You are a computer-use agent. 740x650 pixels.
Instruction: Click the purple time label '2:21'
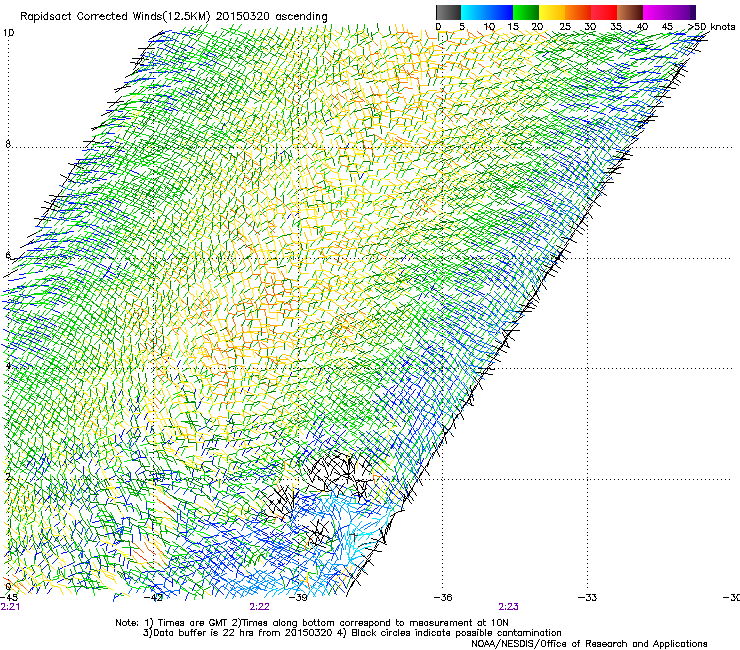pyautogui.click(x=10, y=607)
